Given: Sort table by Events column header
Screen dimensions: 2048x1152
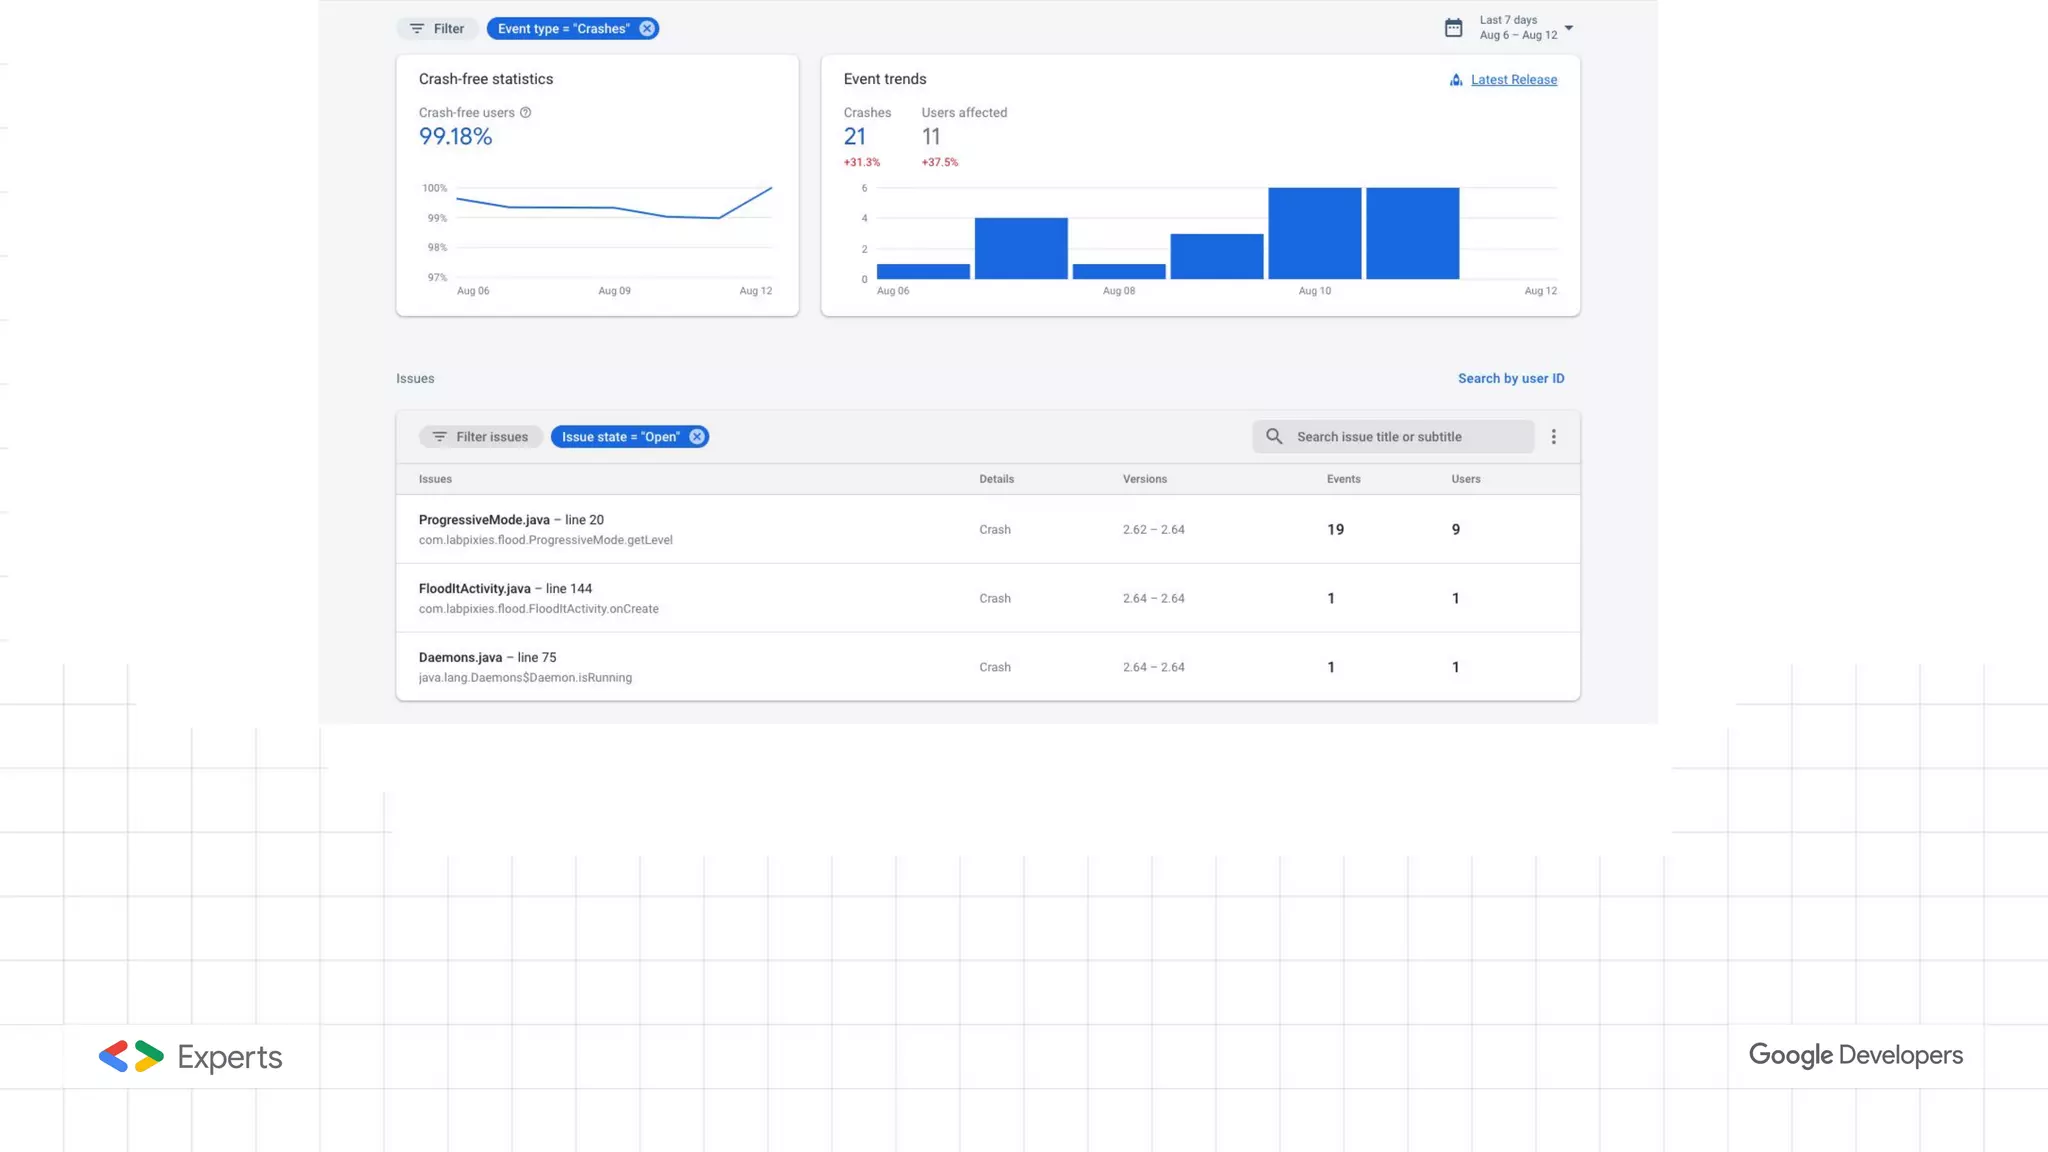Looking at the screenshot, I should point(1343,479).
